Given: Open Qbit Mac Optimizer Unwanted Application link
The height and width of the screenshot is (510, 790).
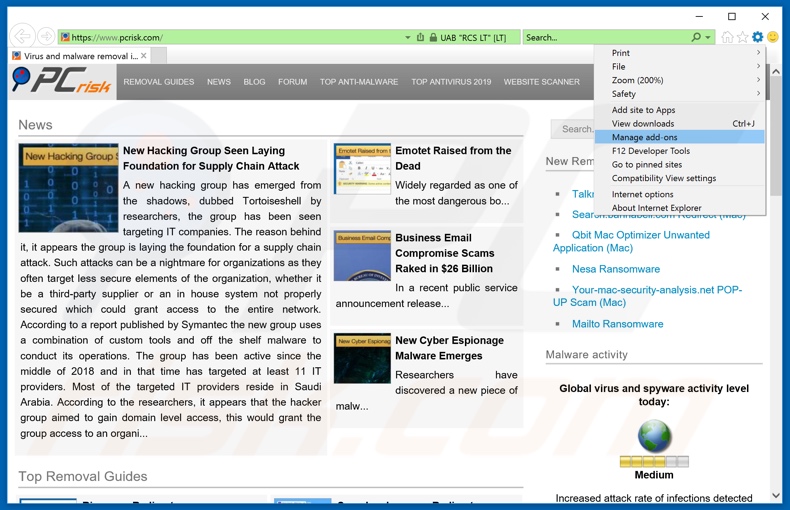Looking at the screenshot, I should tap(631, 241).
